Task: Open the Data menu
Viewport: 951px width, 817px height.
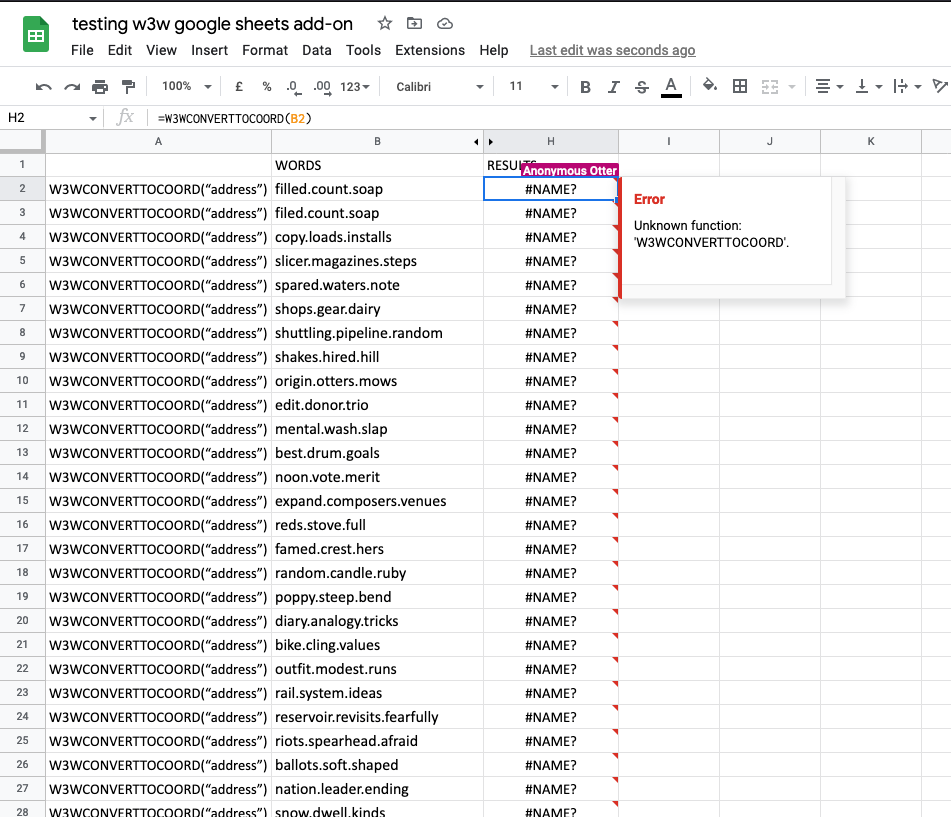Action: pyautogui.click(x=317, y=50)
